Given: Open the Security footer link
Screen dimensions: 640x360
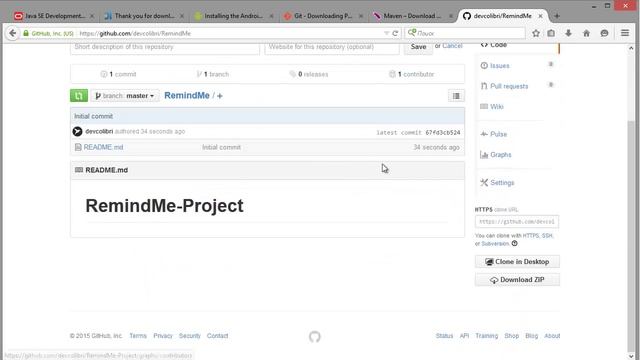Looking at the screenshot, I should coord(190,336).
